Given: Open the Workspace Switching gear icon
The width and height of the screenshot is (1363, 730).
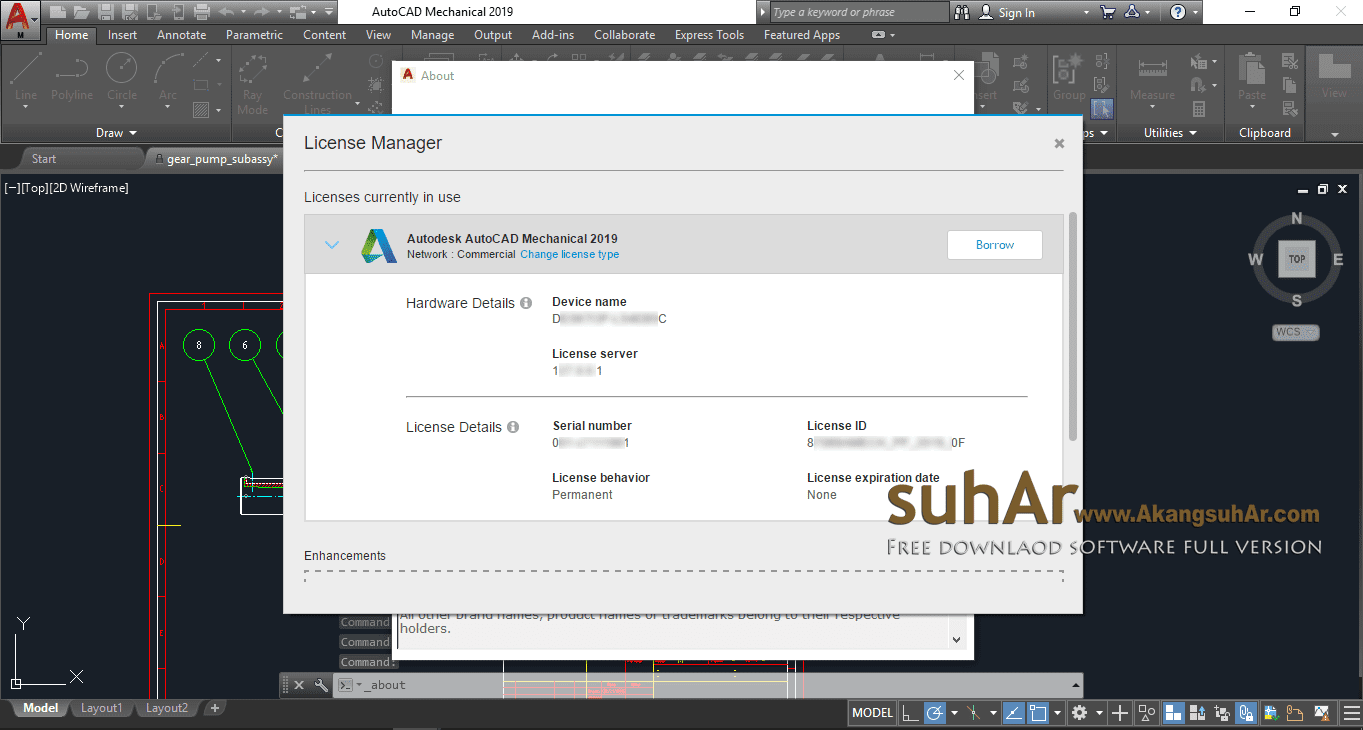Looking at the screenshot, I should (x=1079, y=713).
